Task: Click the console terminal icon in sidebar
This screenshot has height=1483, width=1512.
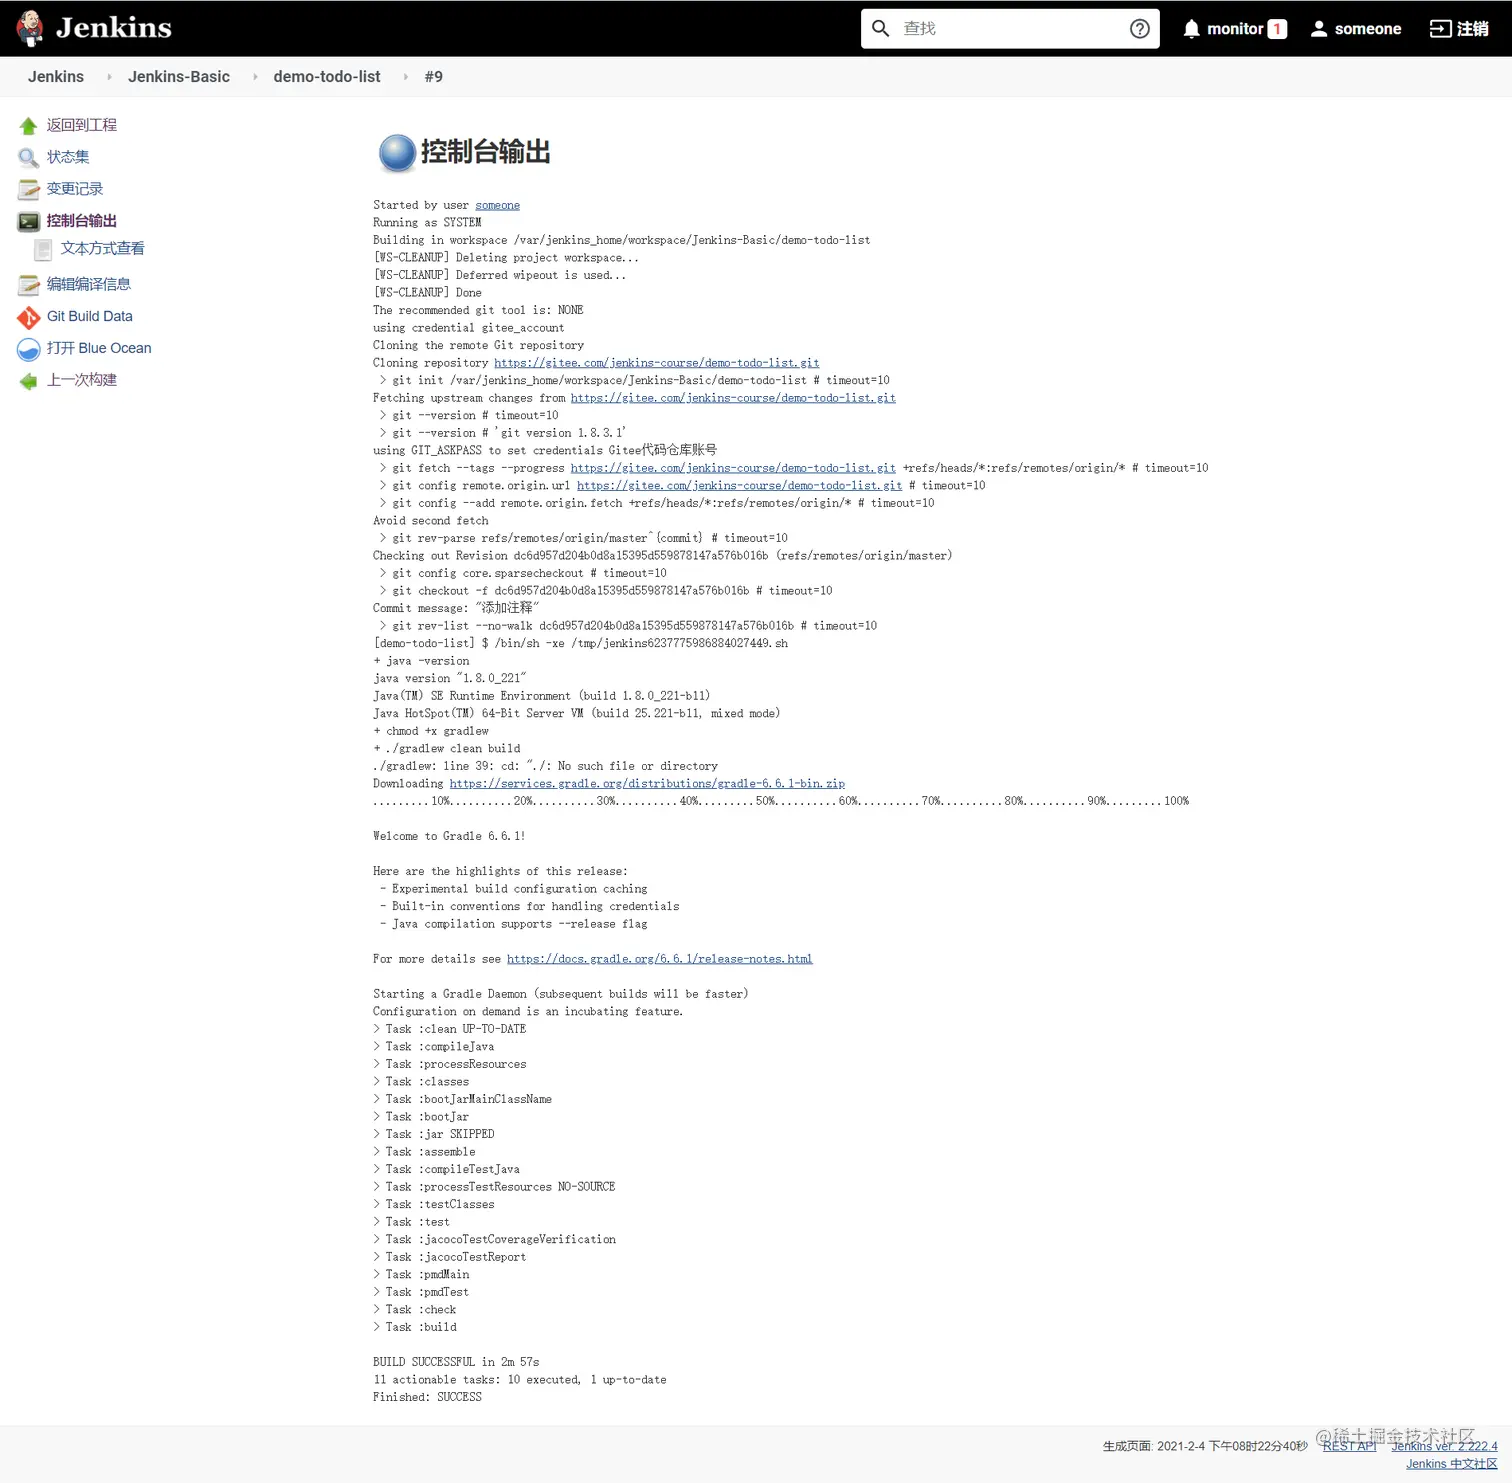Action: pos(29,222)
